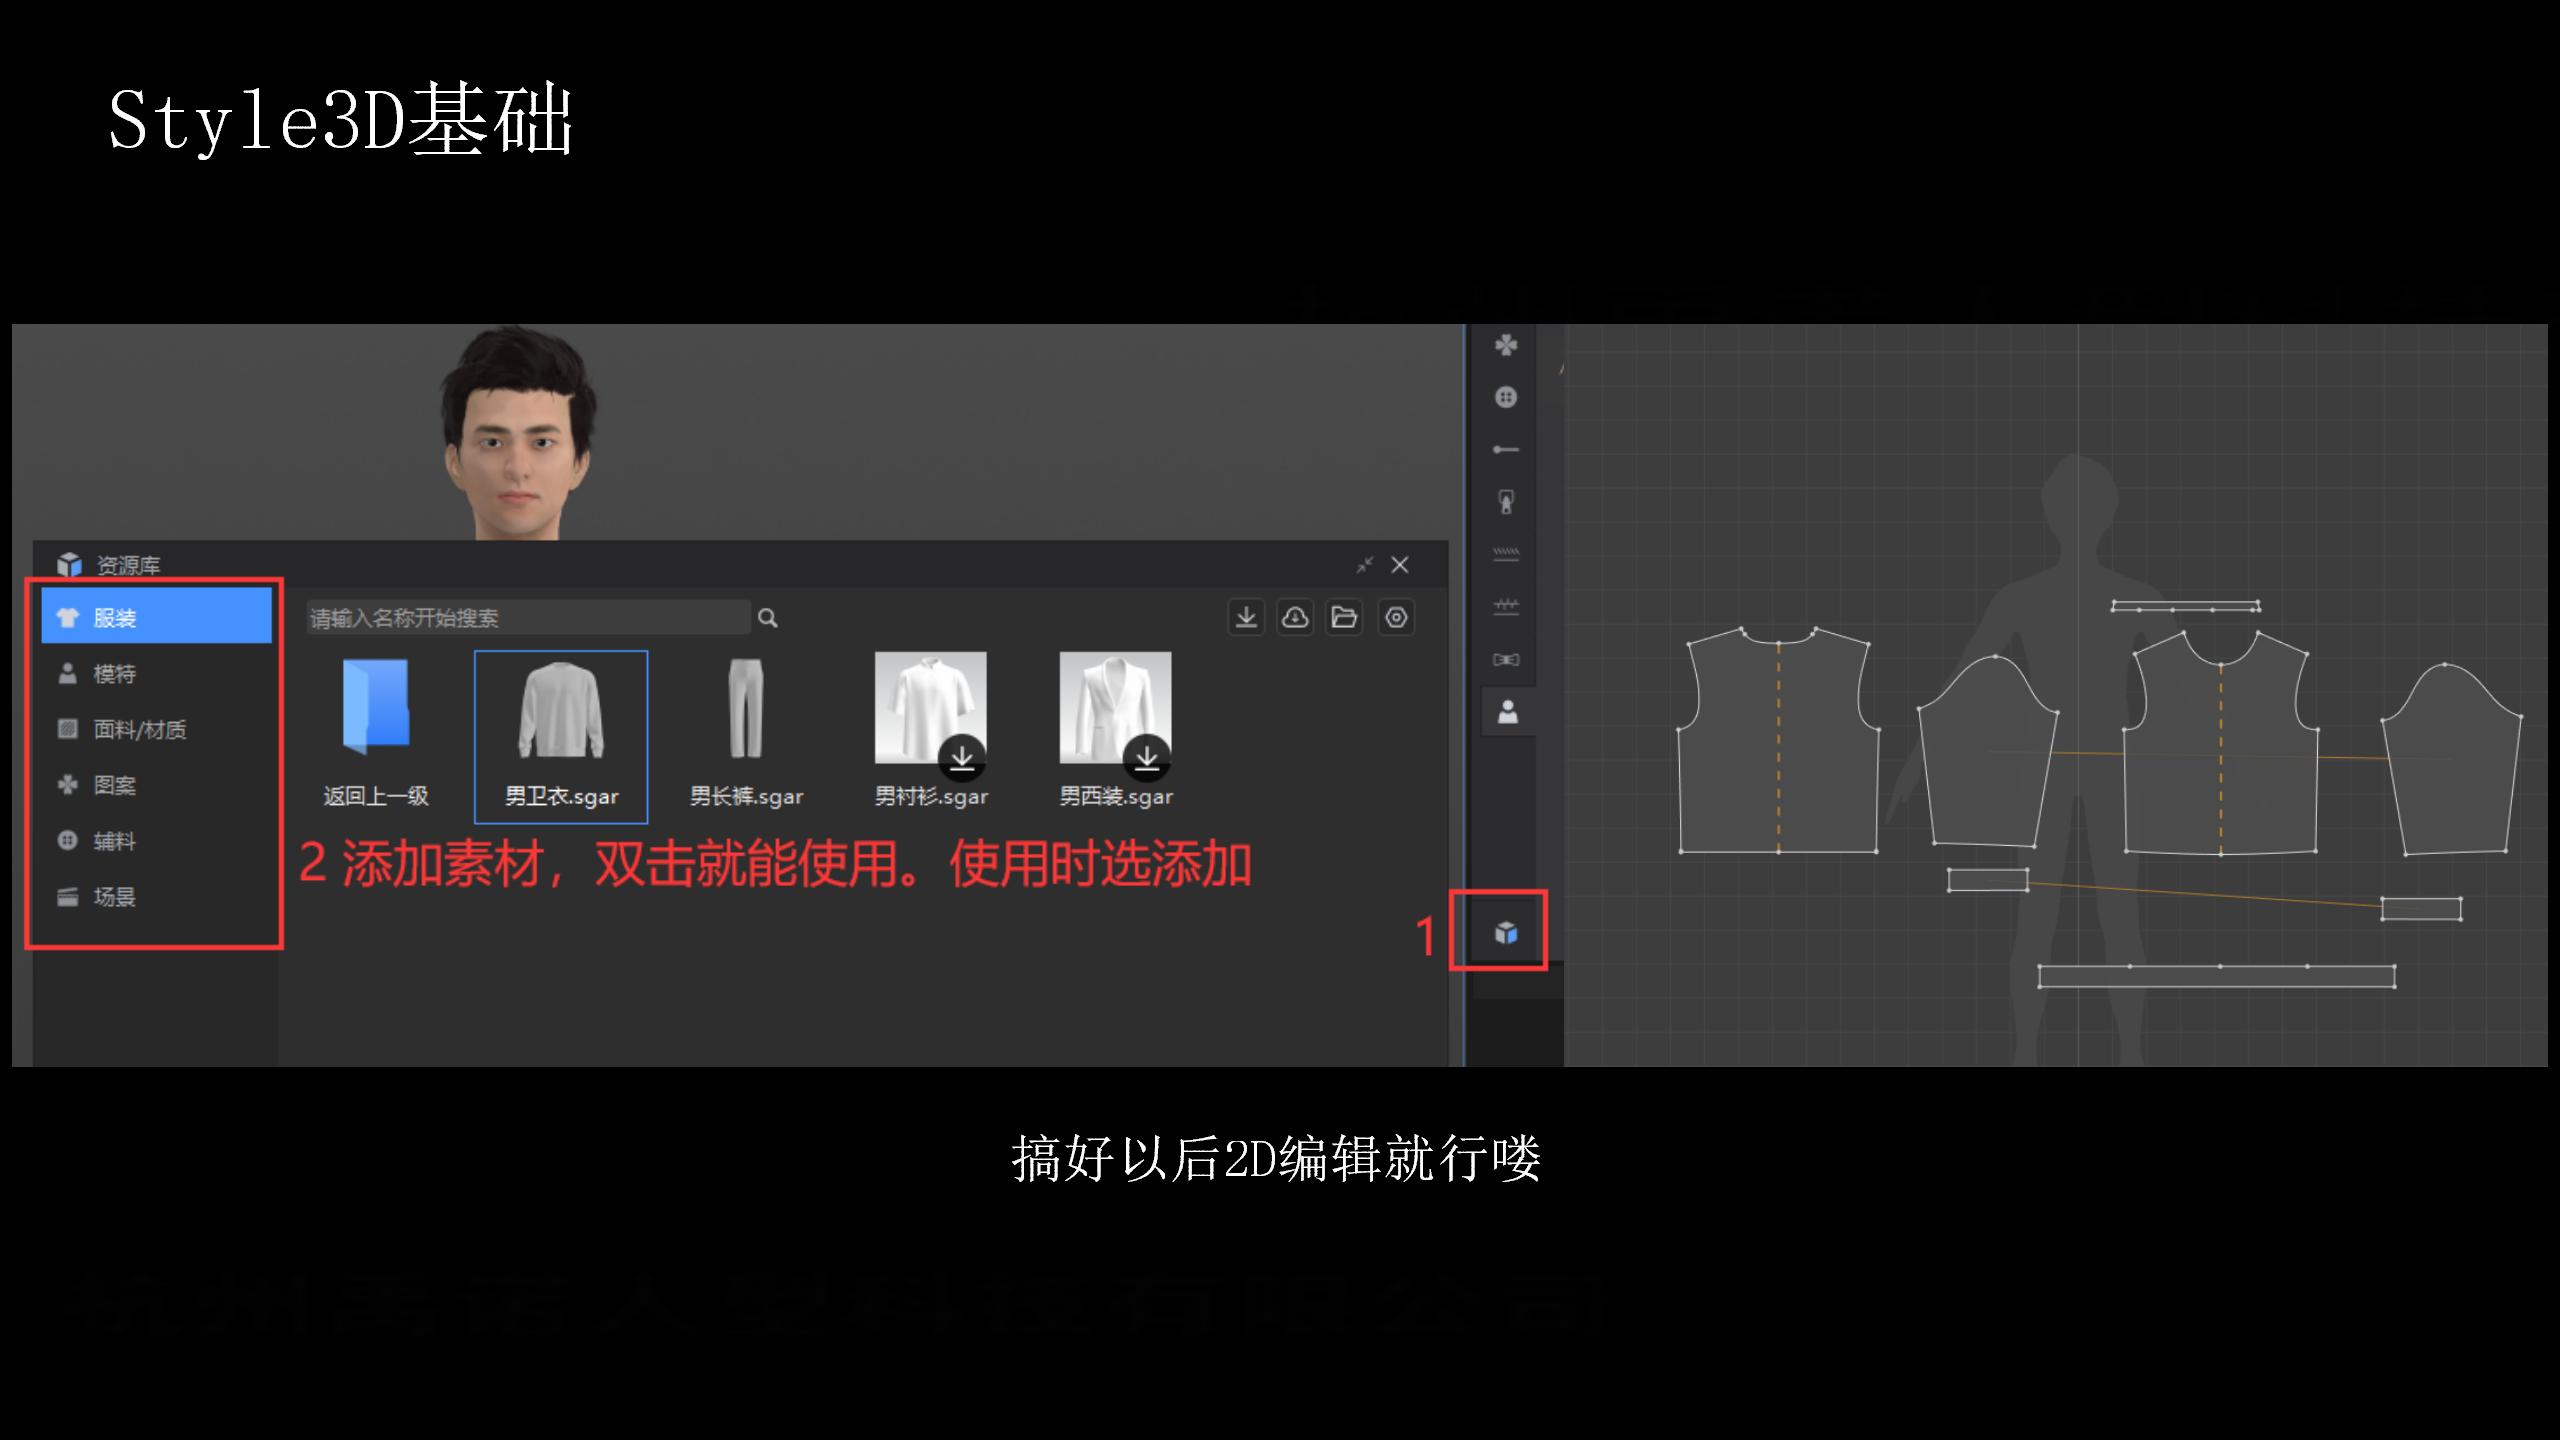Viewport: 2560px width, 1440px height.
Task: Select the bow-tie binding tool icon
Action: (x=1506, y=660)
